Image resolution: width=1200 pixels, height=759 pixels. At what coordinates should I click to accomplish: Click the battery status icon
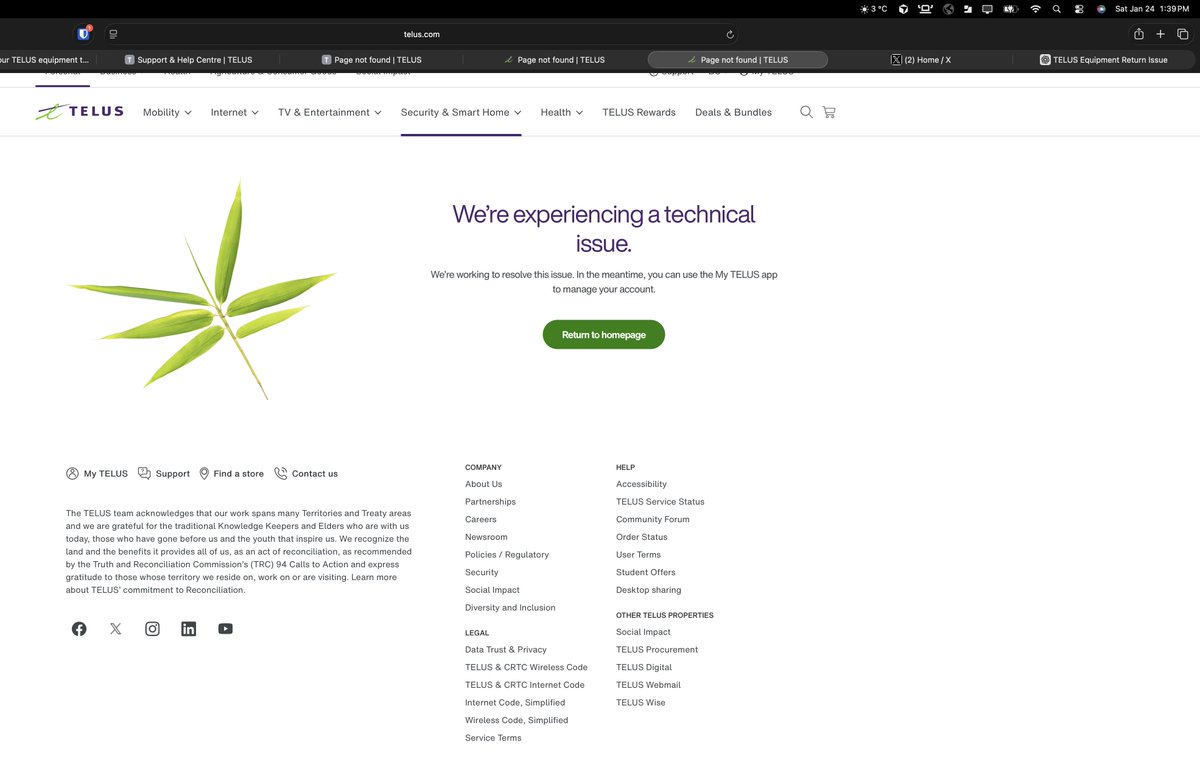point(1010,9)
